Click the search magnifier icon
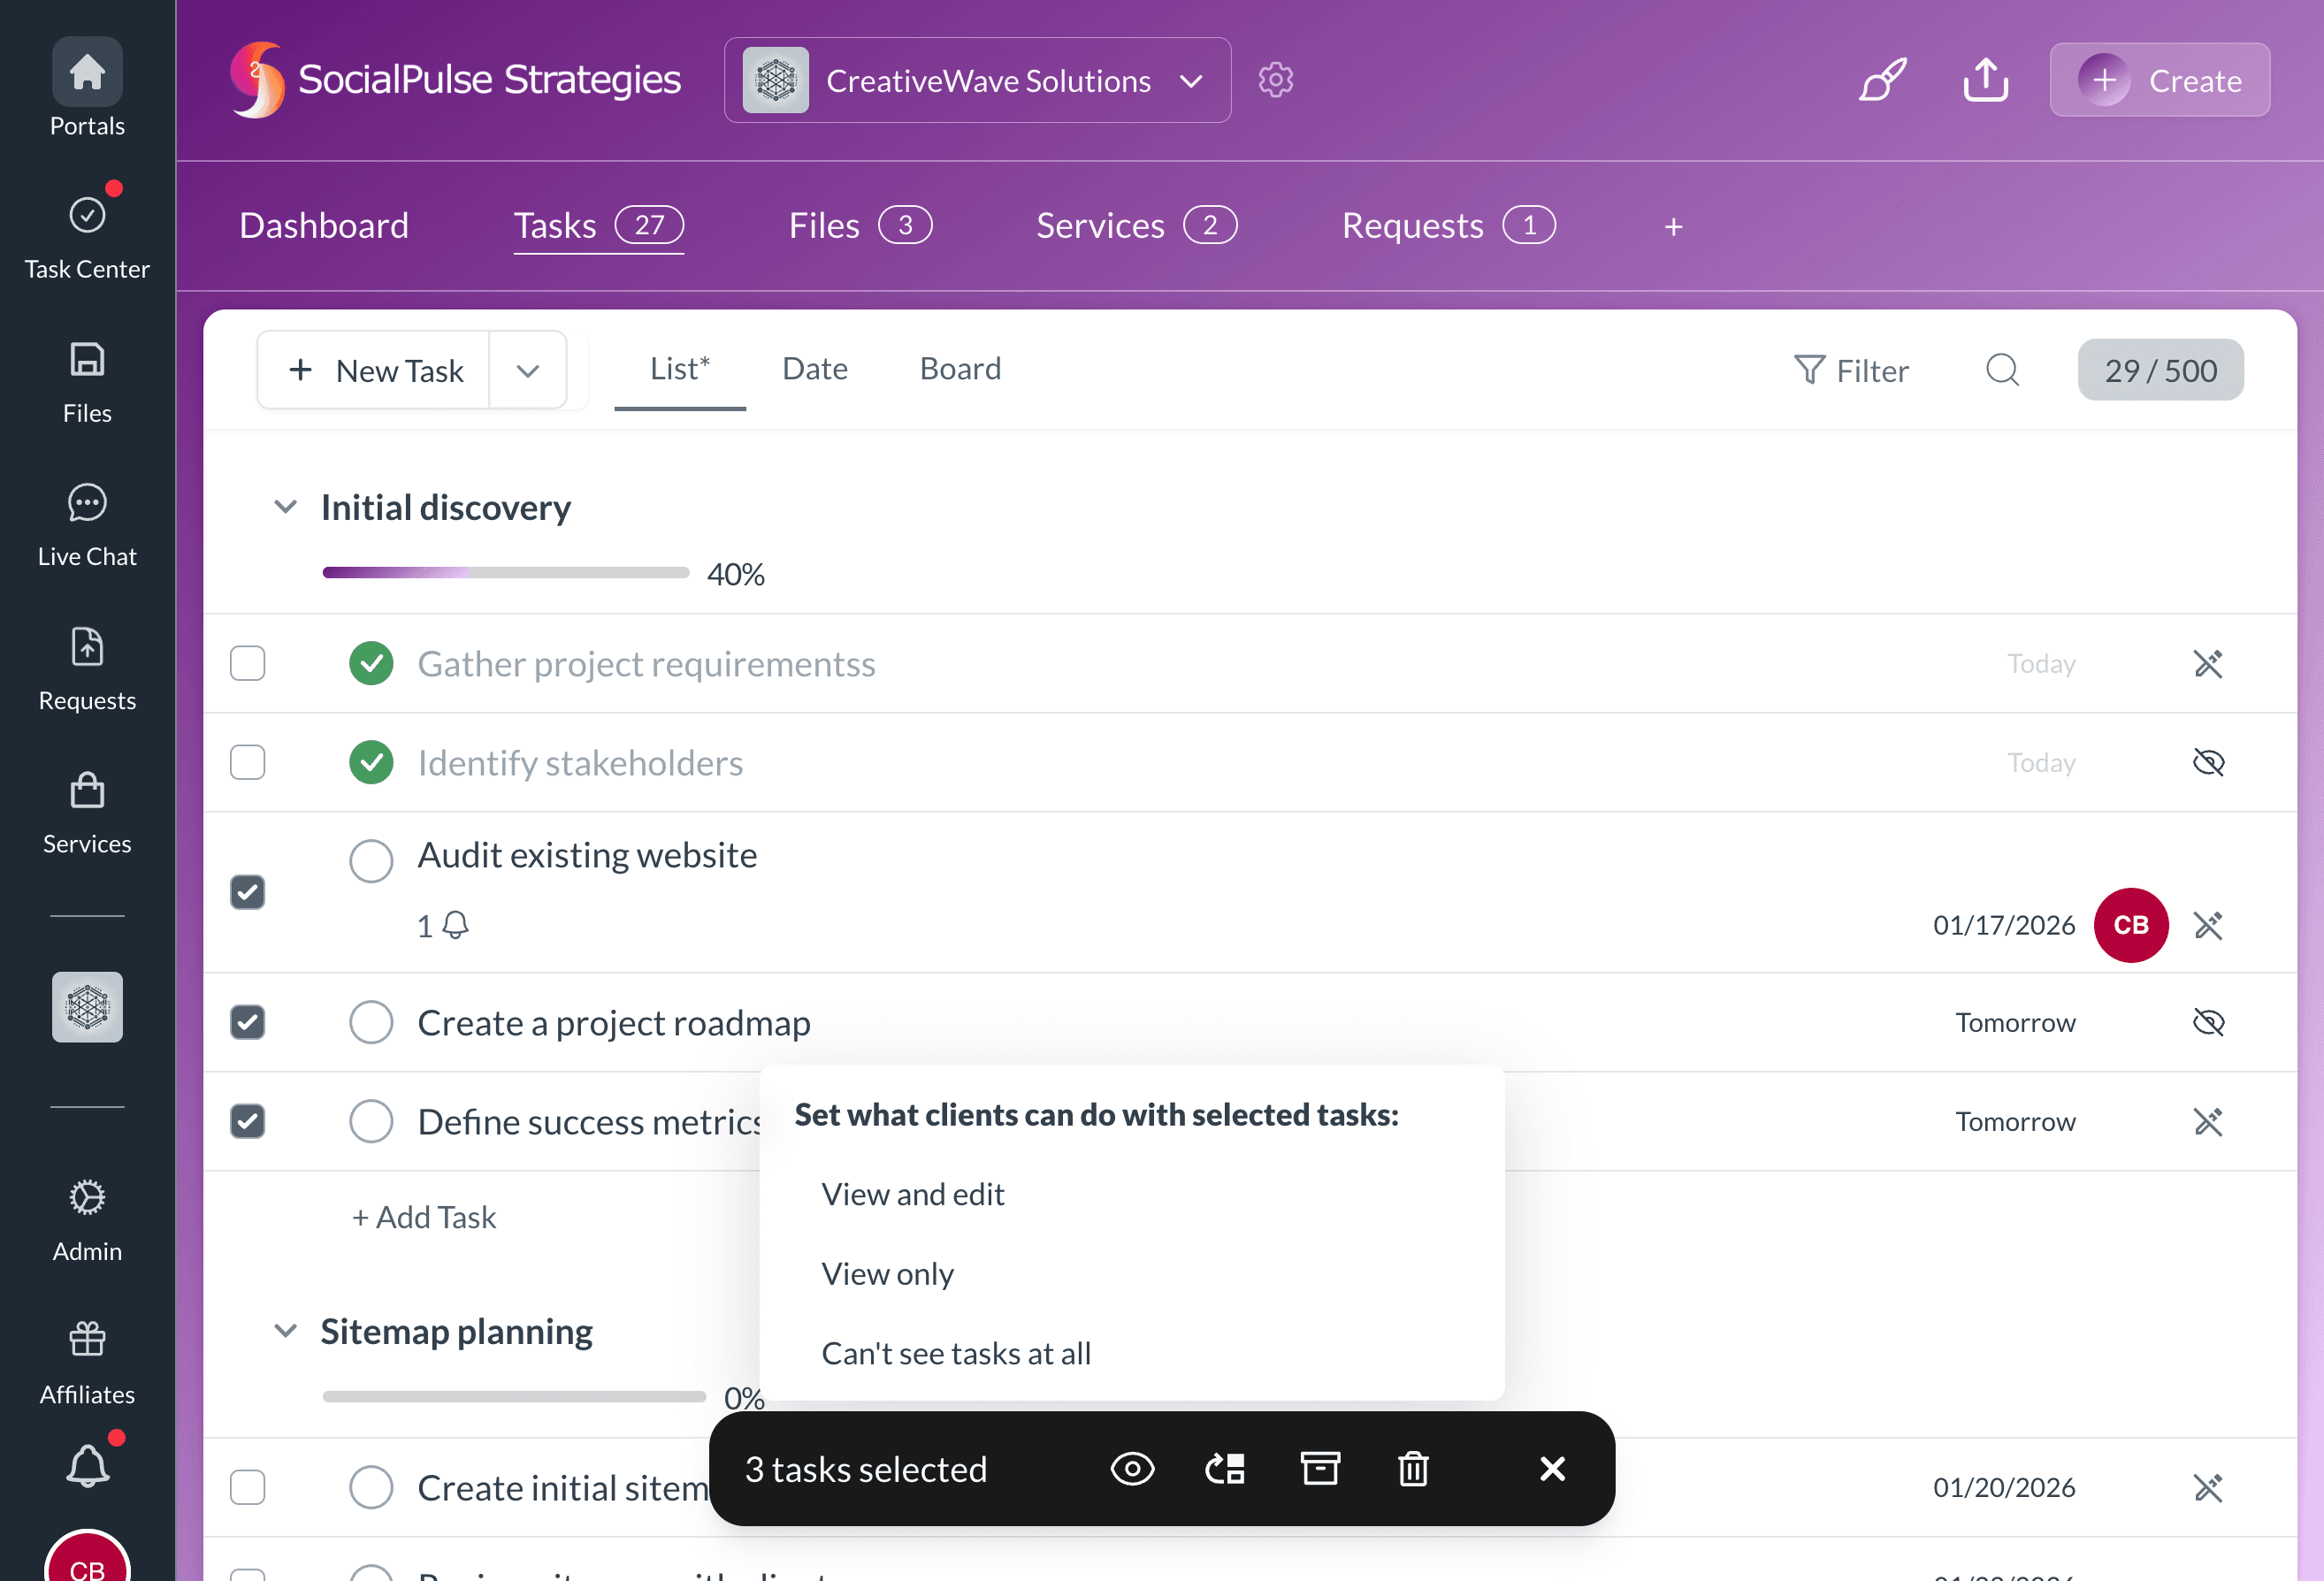Image resolution: width=2324 pixels, height=1581 pixels. coord(2002,370)
